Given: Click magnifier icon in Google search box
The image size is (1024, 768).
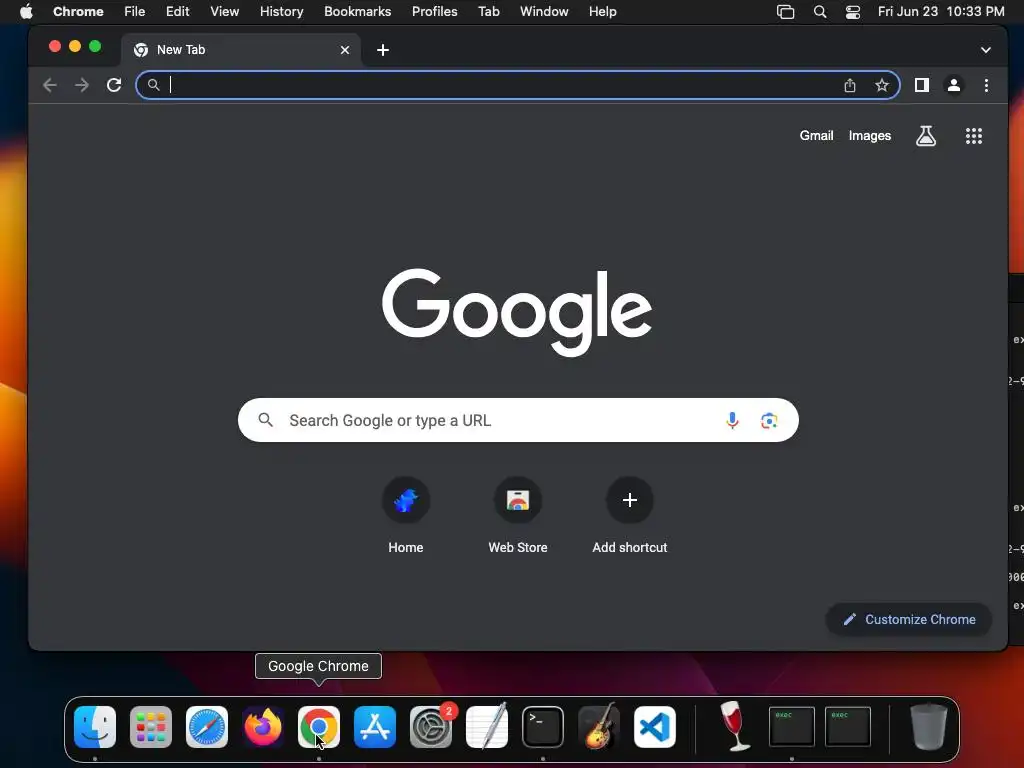Looking at the screenshot, I should pyautogui.click(x=266, y=420).
